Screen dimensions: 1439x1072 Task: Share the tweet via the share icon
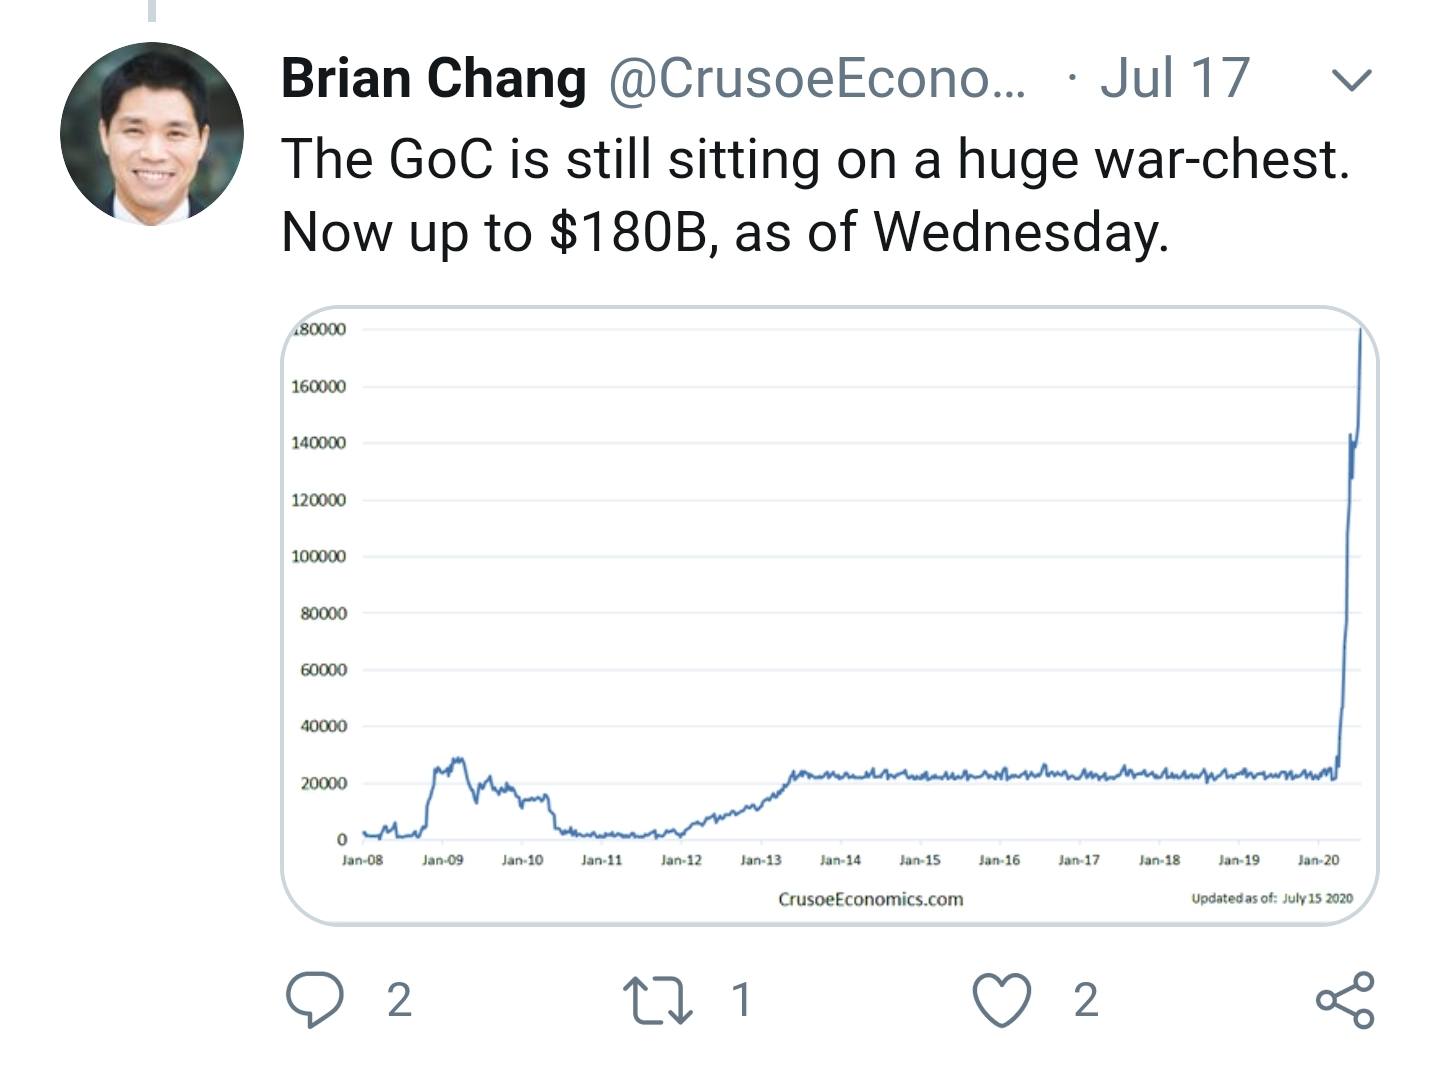[x=1346, y=1000]
